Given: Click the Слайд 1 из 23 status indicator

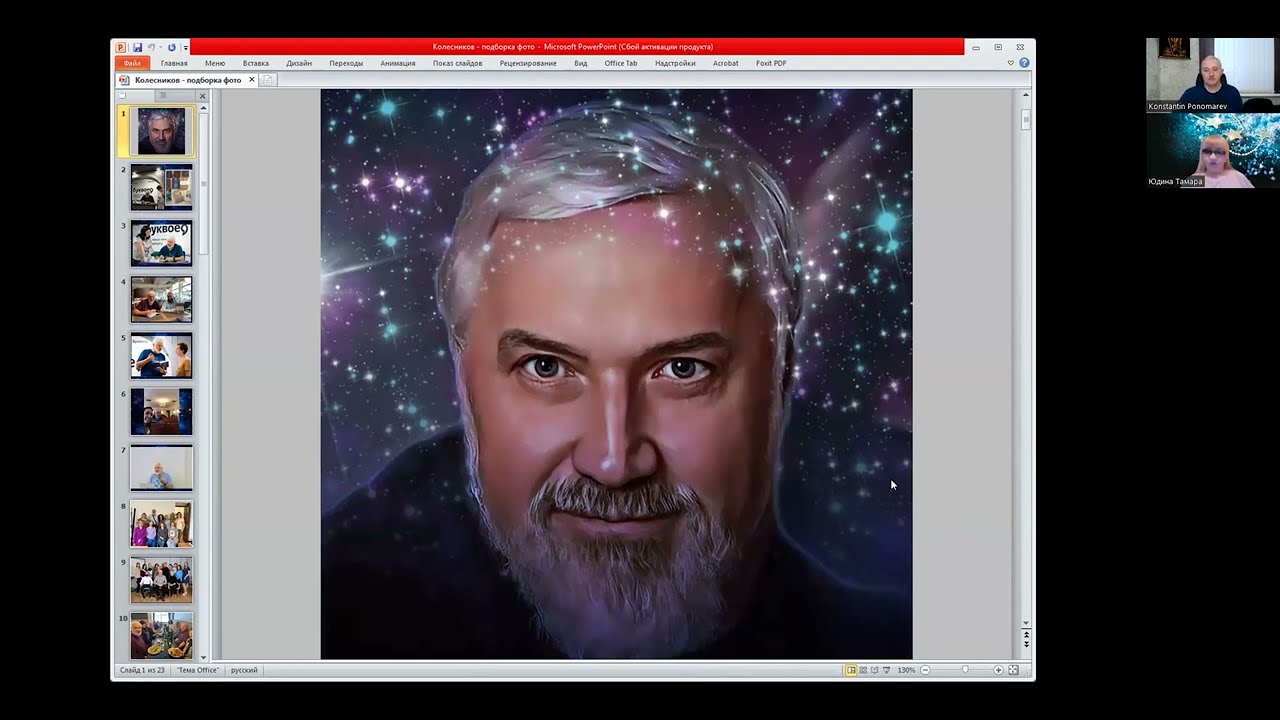Looking at the screenshot, I should [x=144, y=670].
